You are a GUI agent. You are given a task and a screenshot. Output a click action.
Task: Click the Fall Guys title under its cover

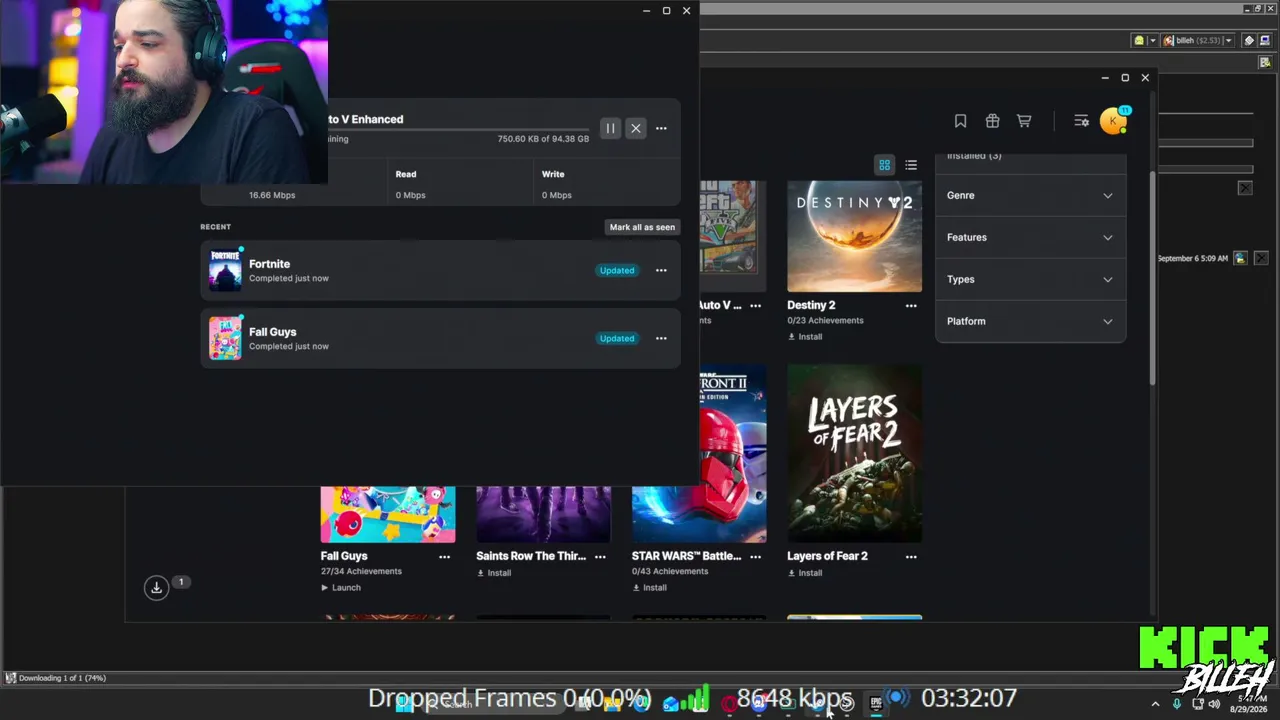[x=344, y=556]
